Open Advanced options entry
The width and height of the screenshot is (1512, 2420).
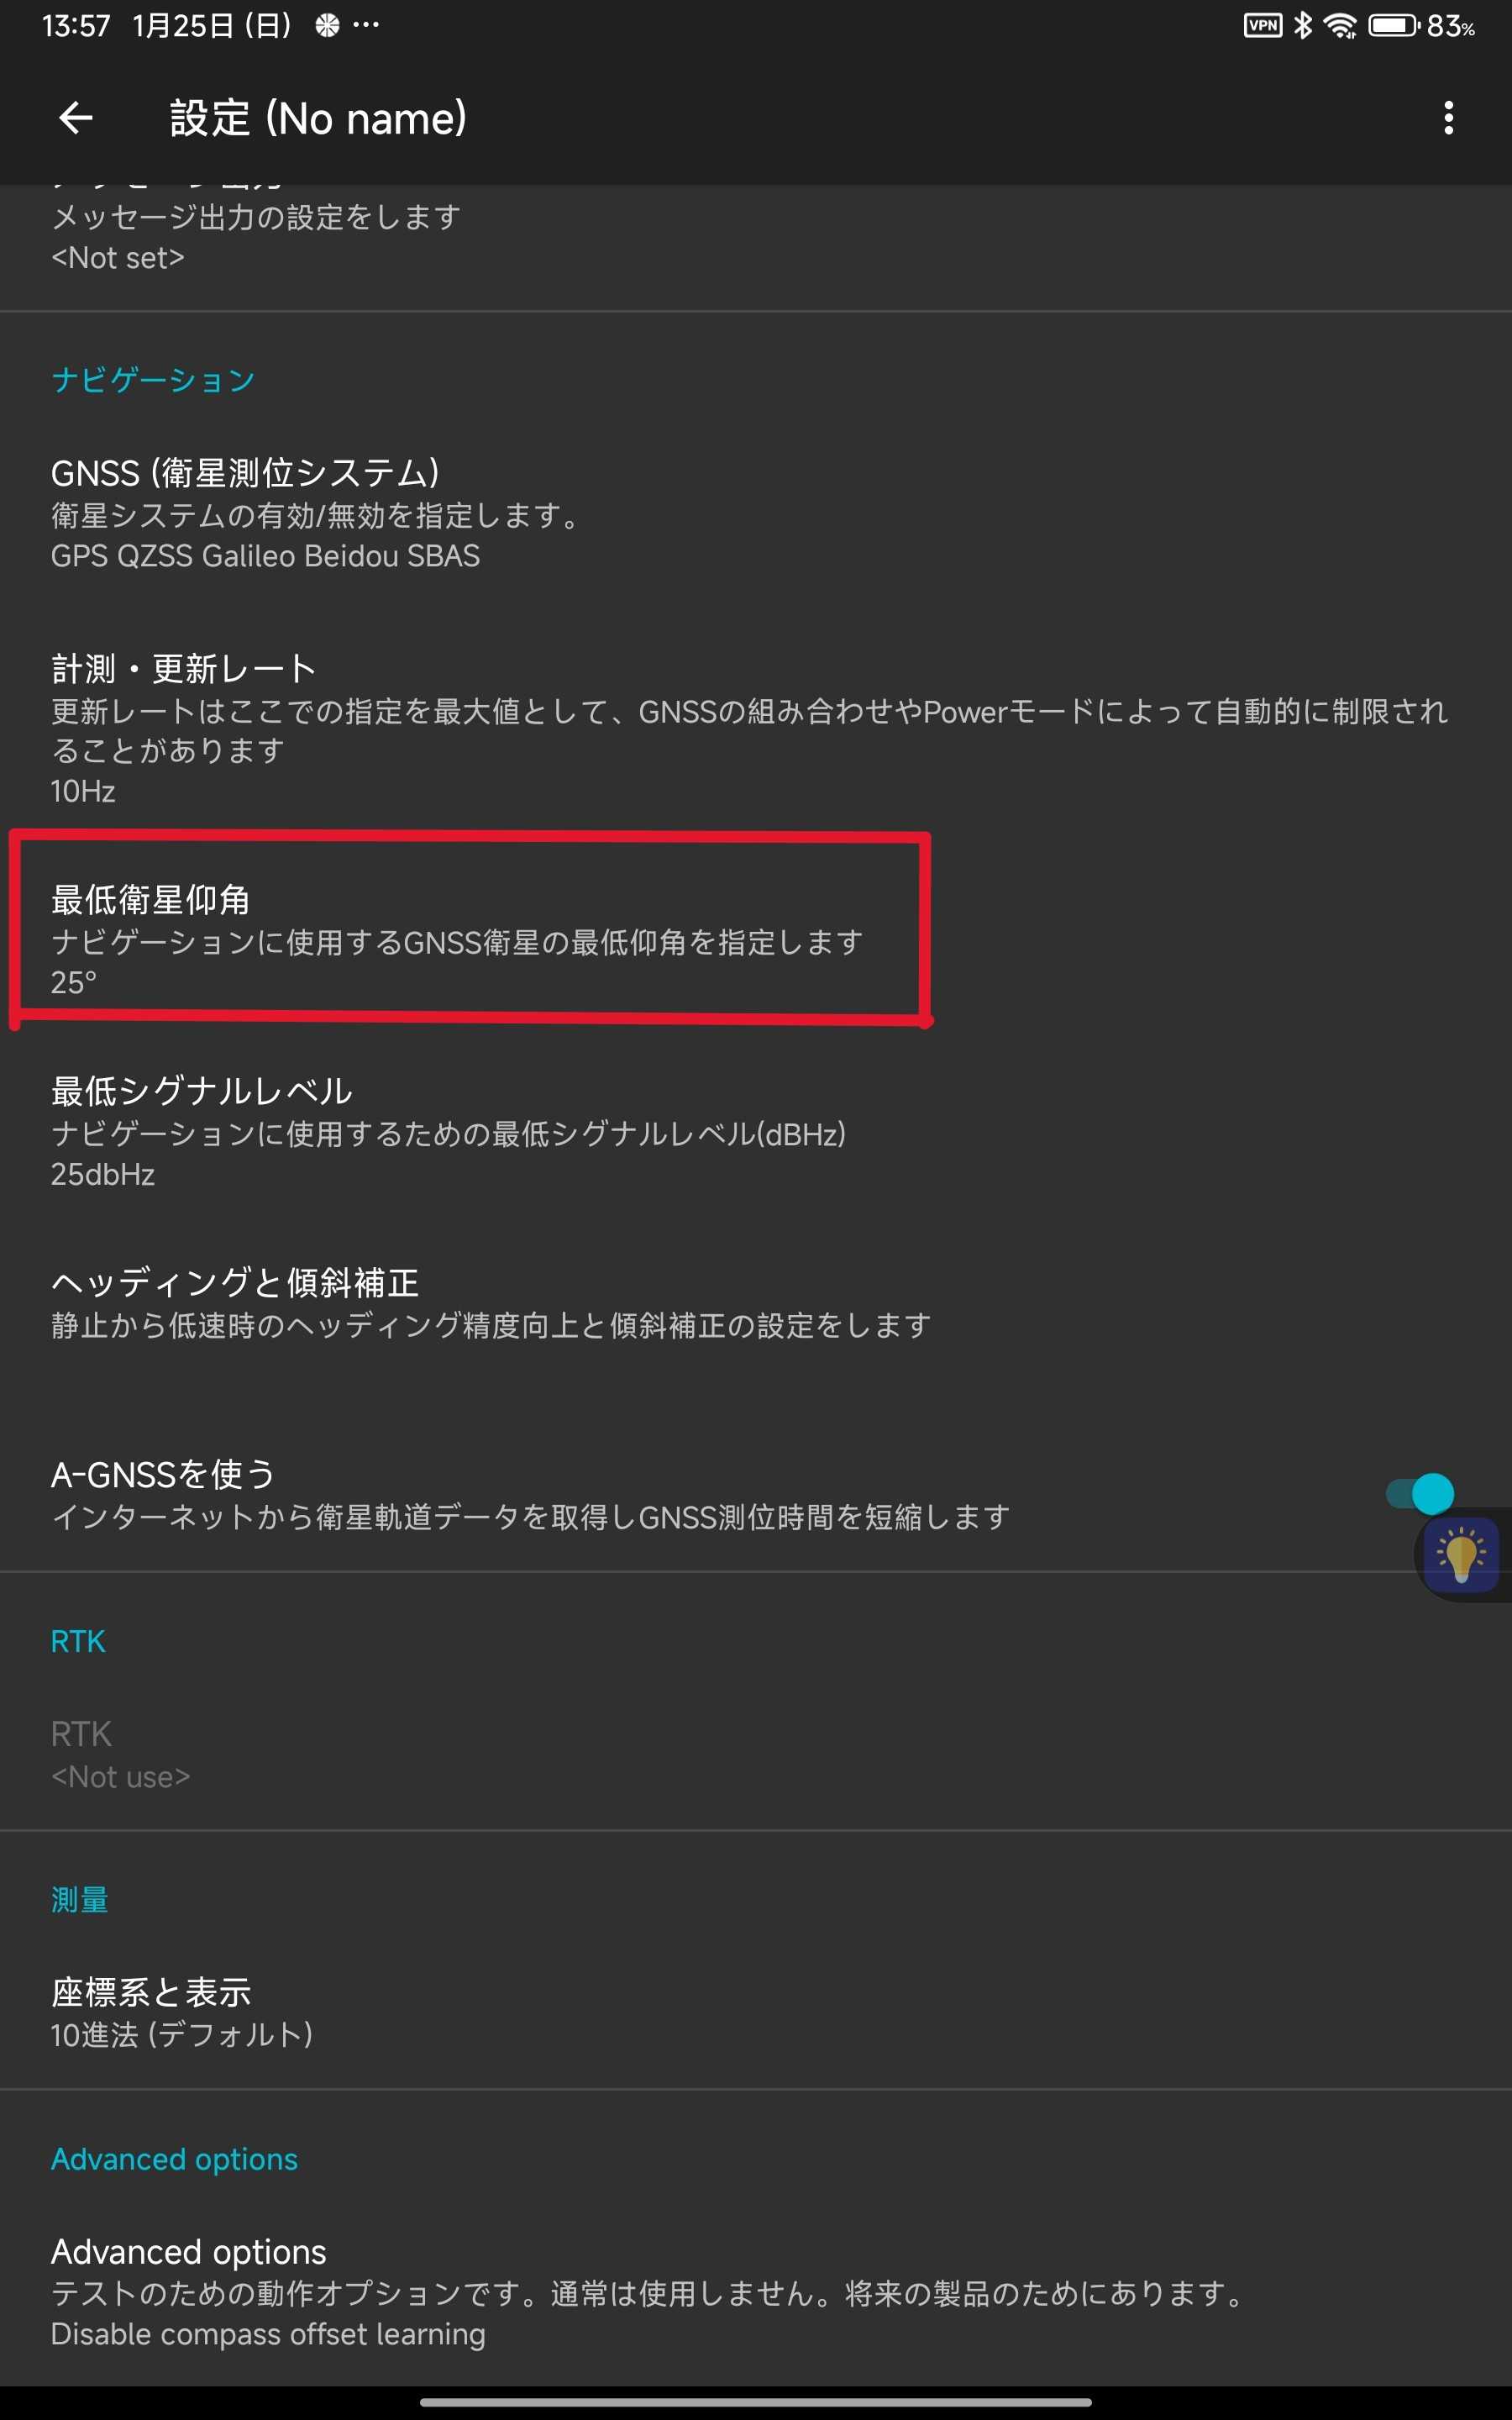point(756,2292)
